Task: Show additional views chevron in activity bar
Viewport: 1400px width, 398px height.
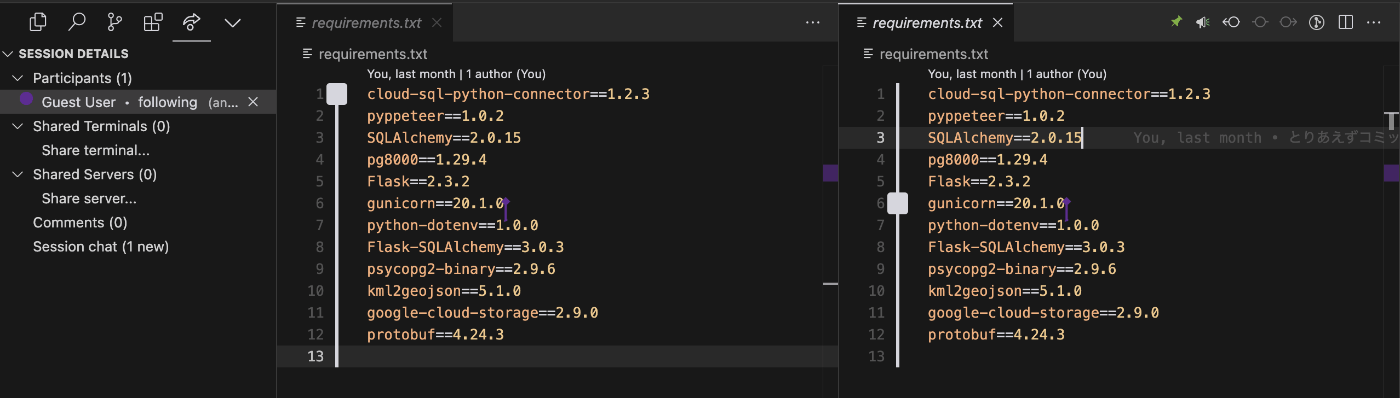Action: 233,22
